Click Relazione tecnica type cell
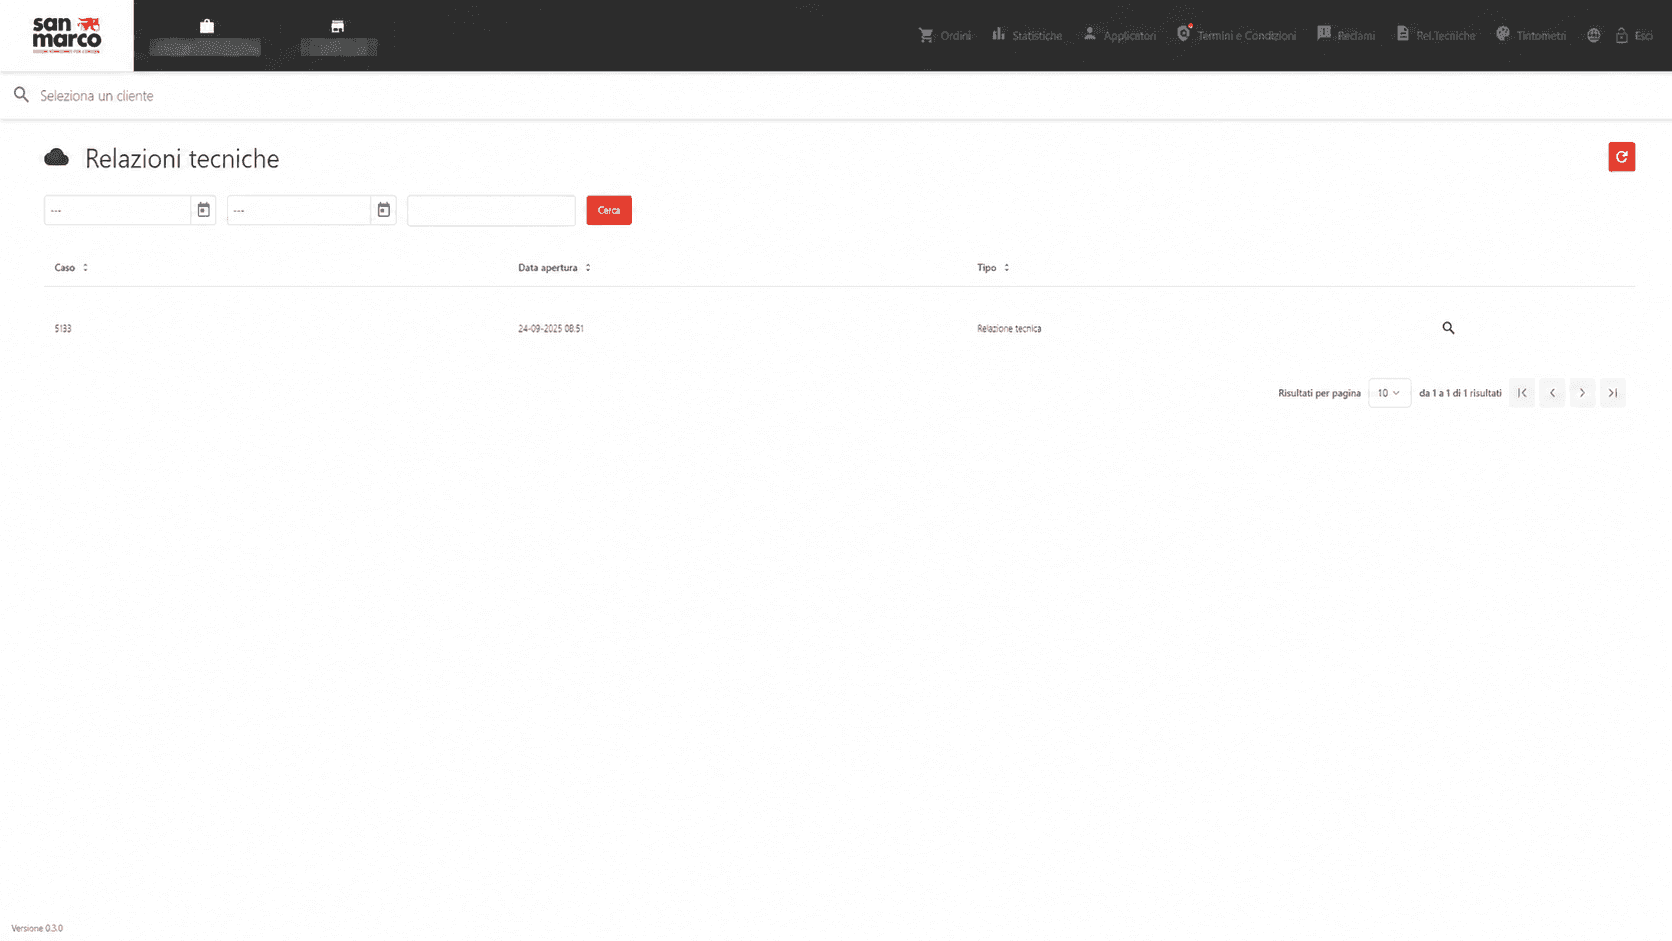The height and width of the screenshot is (941, 1672). 1009,328
